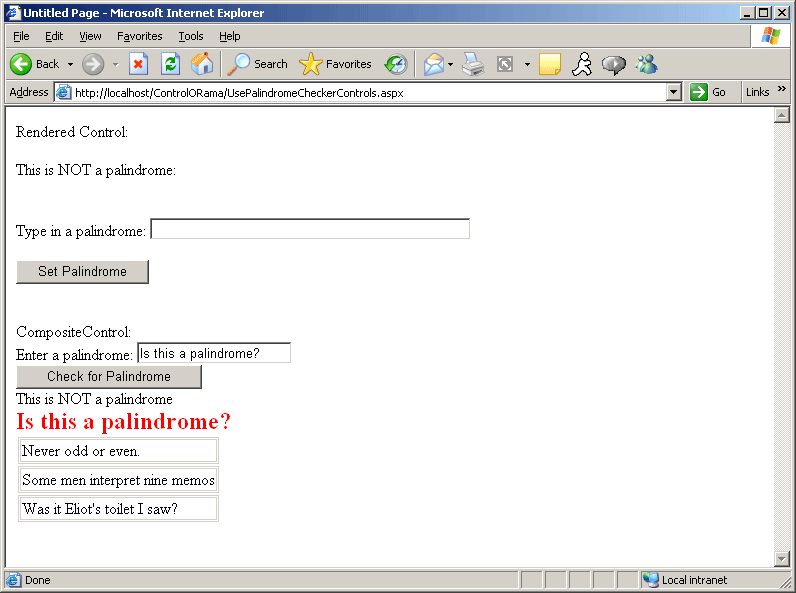Open the Discuss speech bubble icon
Screen dimensions: 796x593
click(614, 64)
